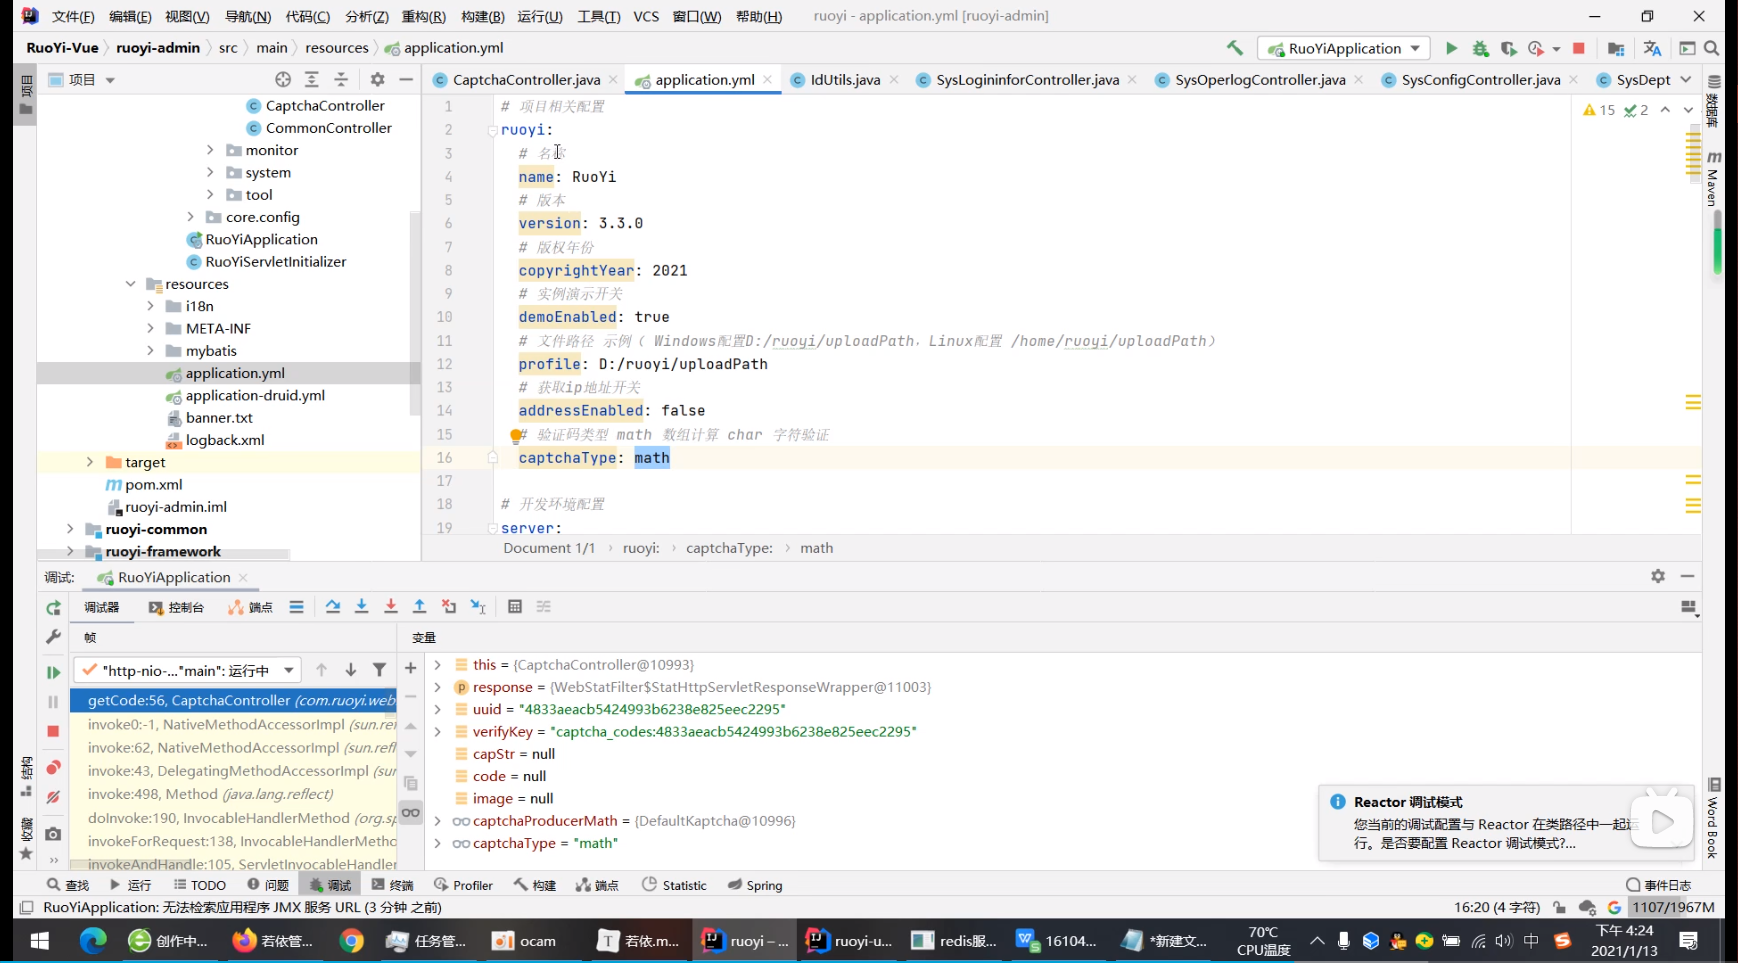
Task: Open the 重构(R) menu
Action: tap(424, 16)
